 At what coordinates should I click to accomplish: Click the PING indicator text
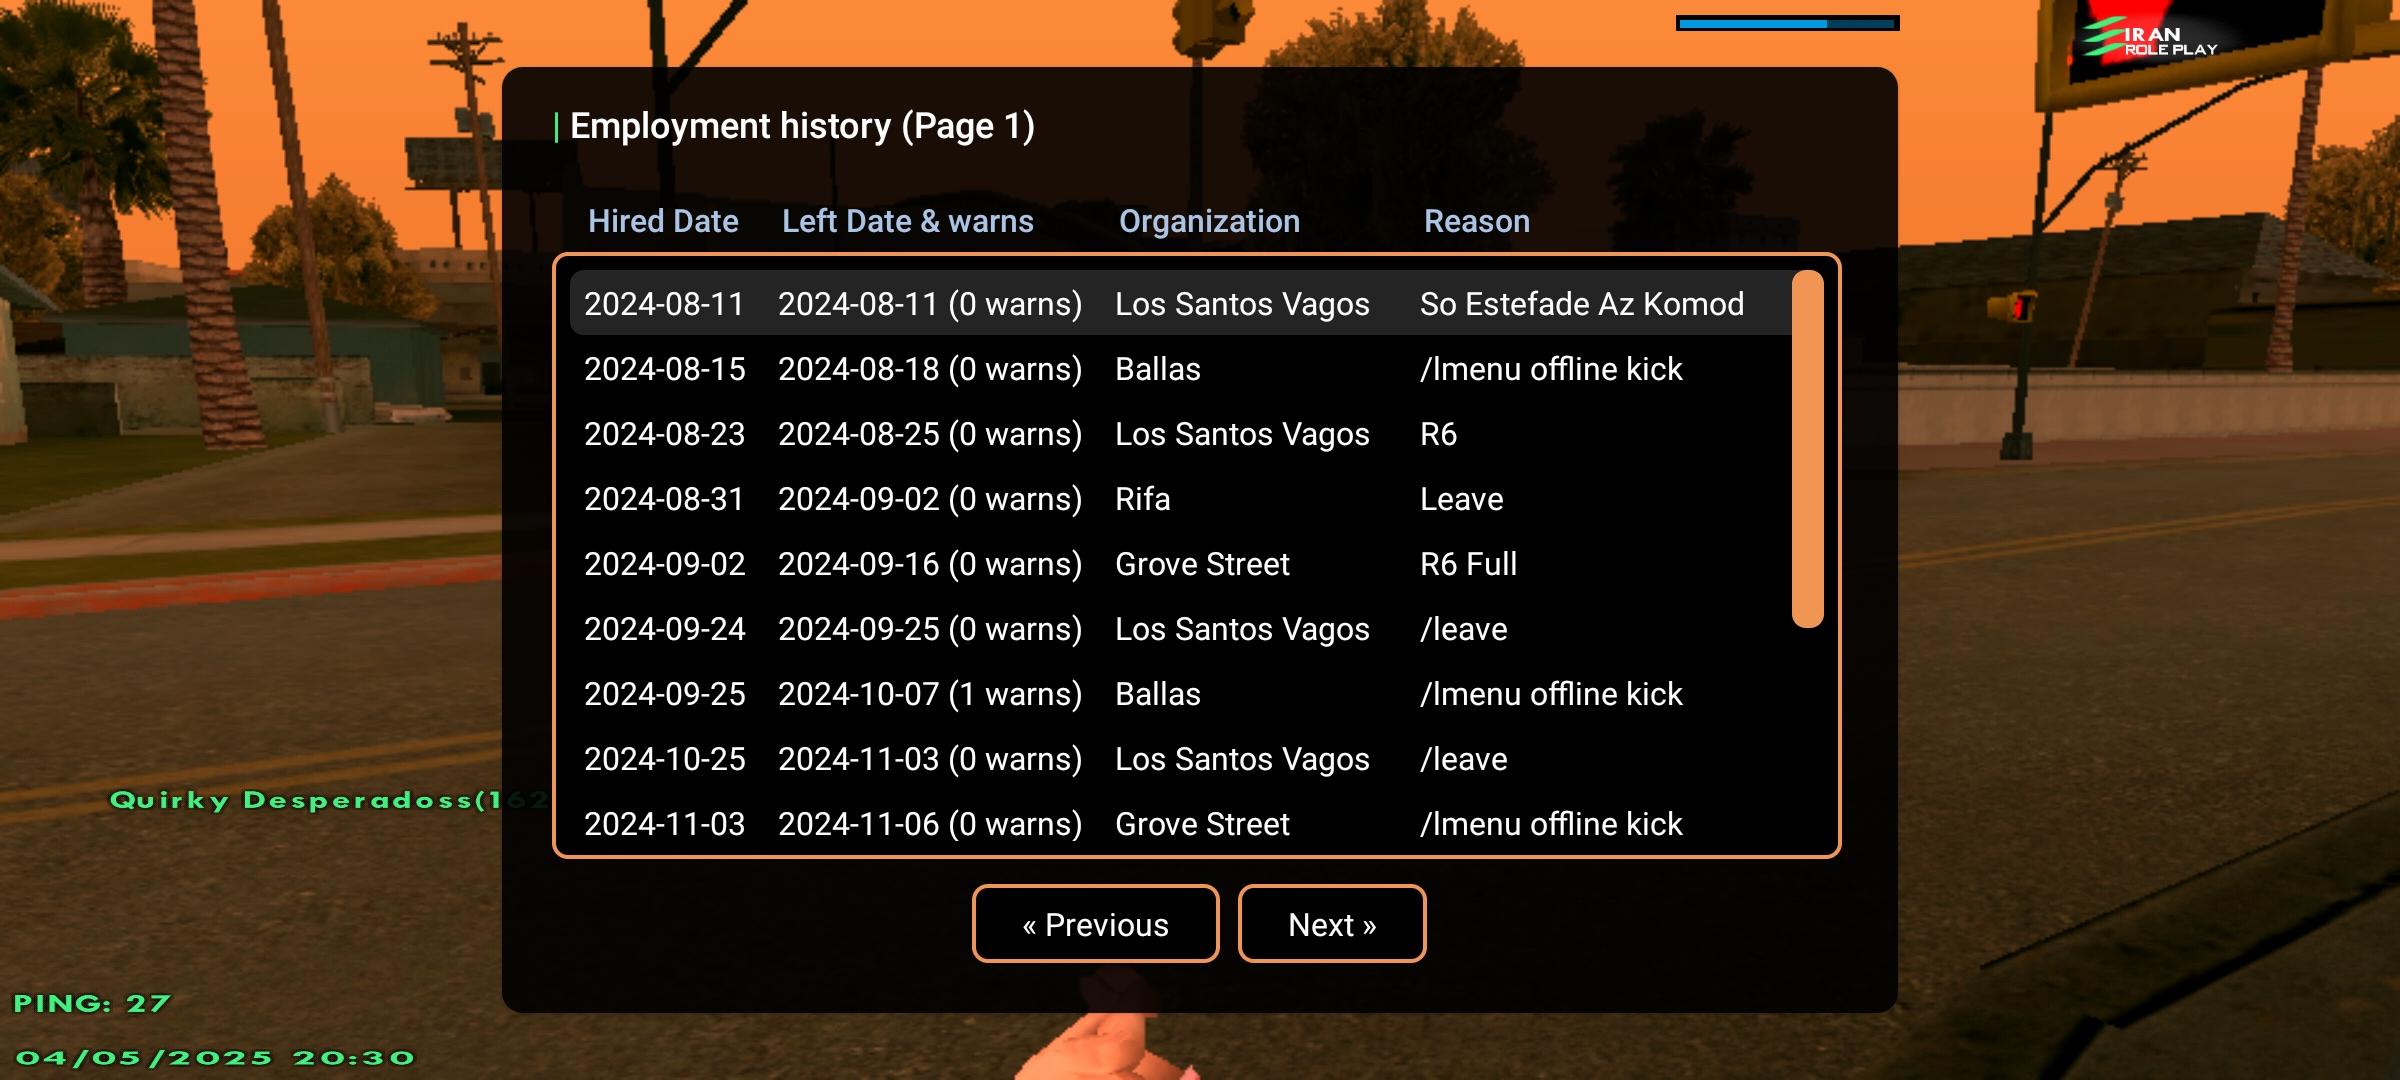tap(92, 1003)
